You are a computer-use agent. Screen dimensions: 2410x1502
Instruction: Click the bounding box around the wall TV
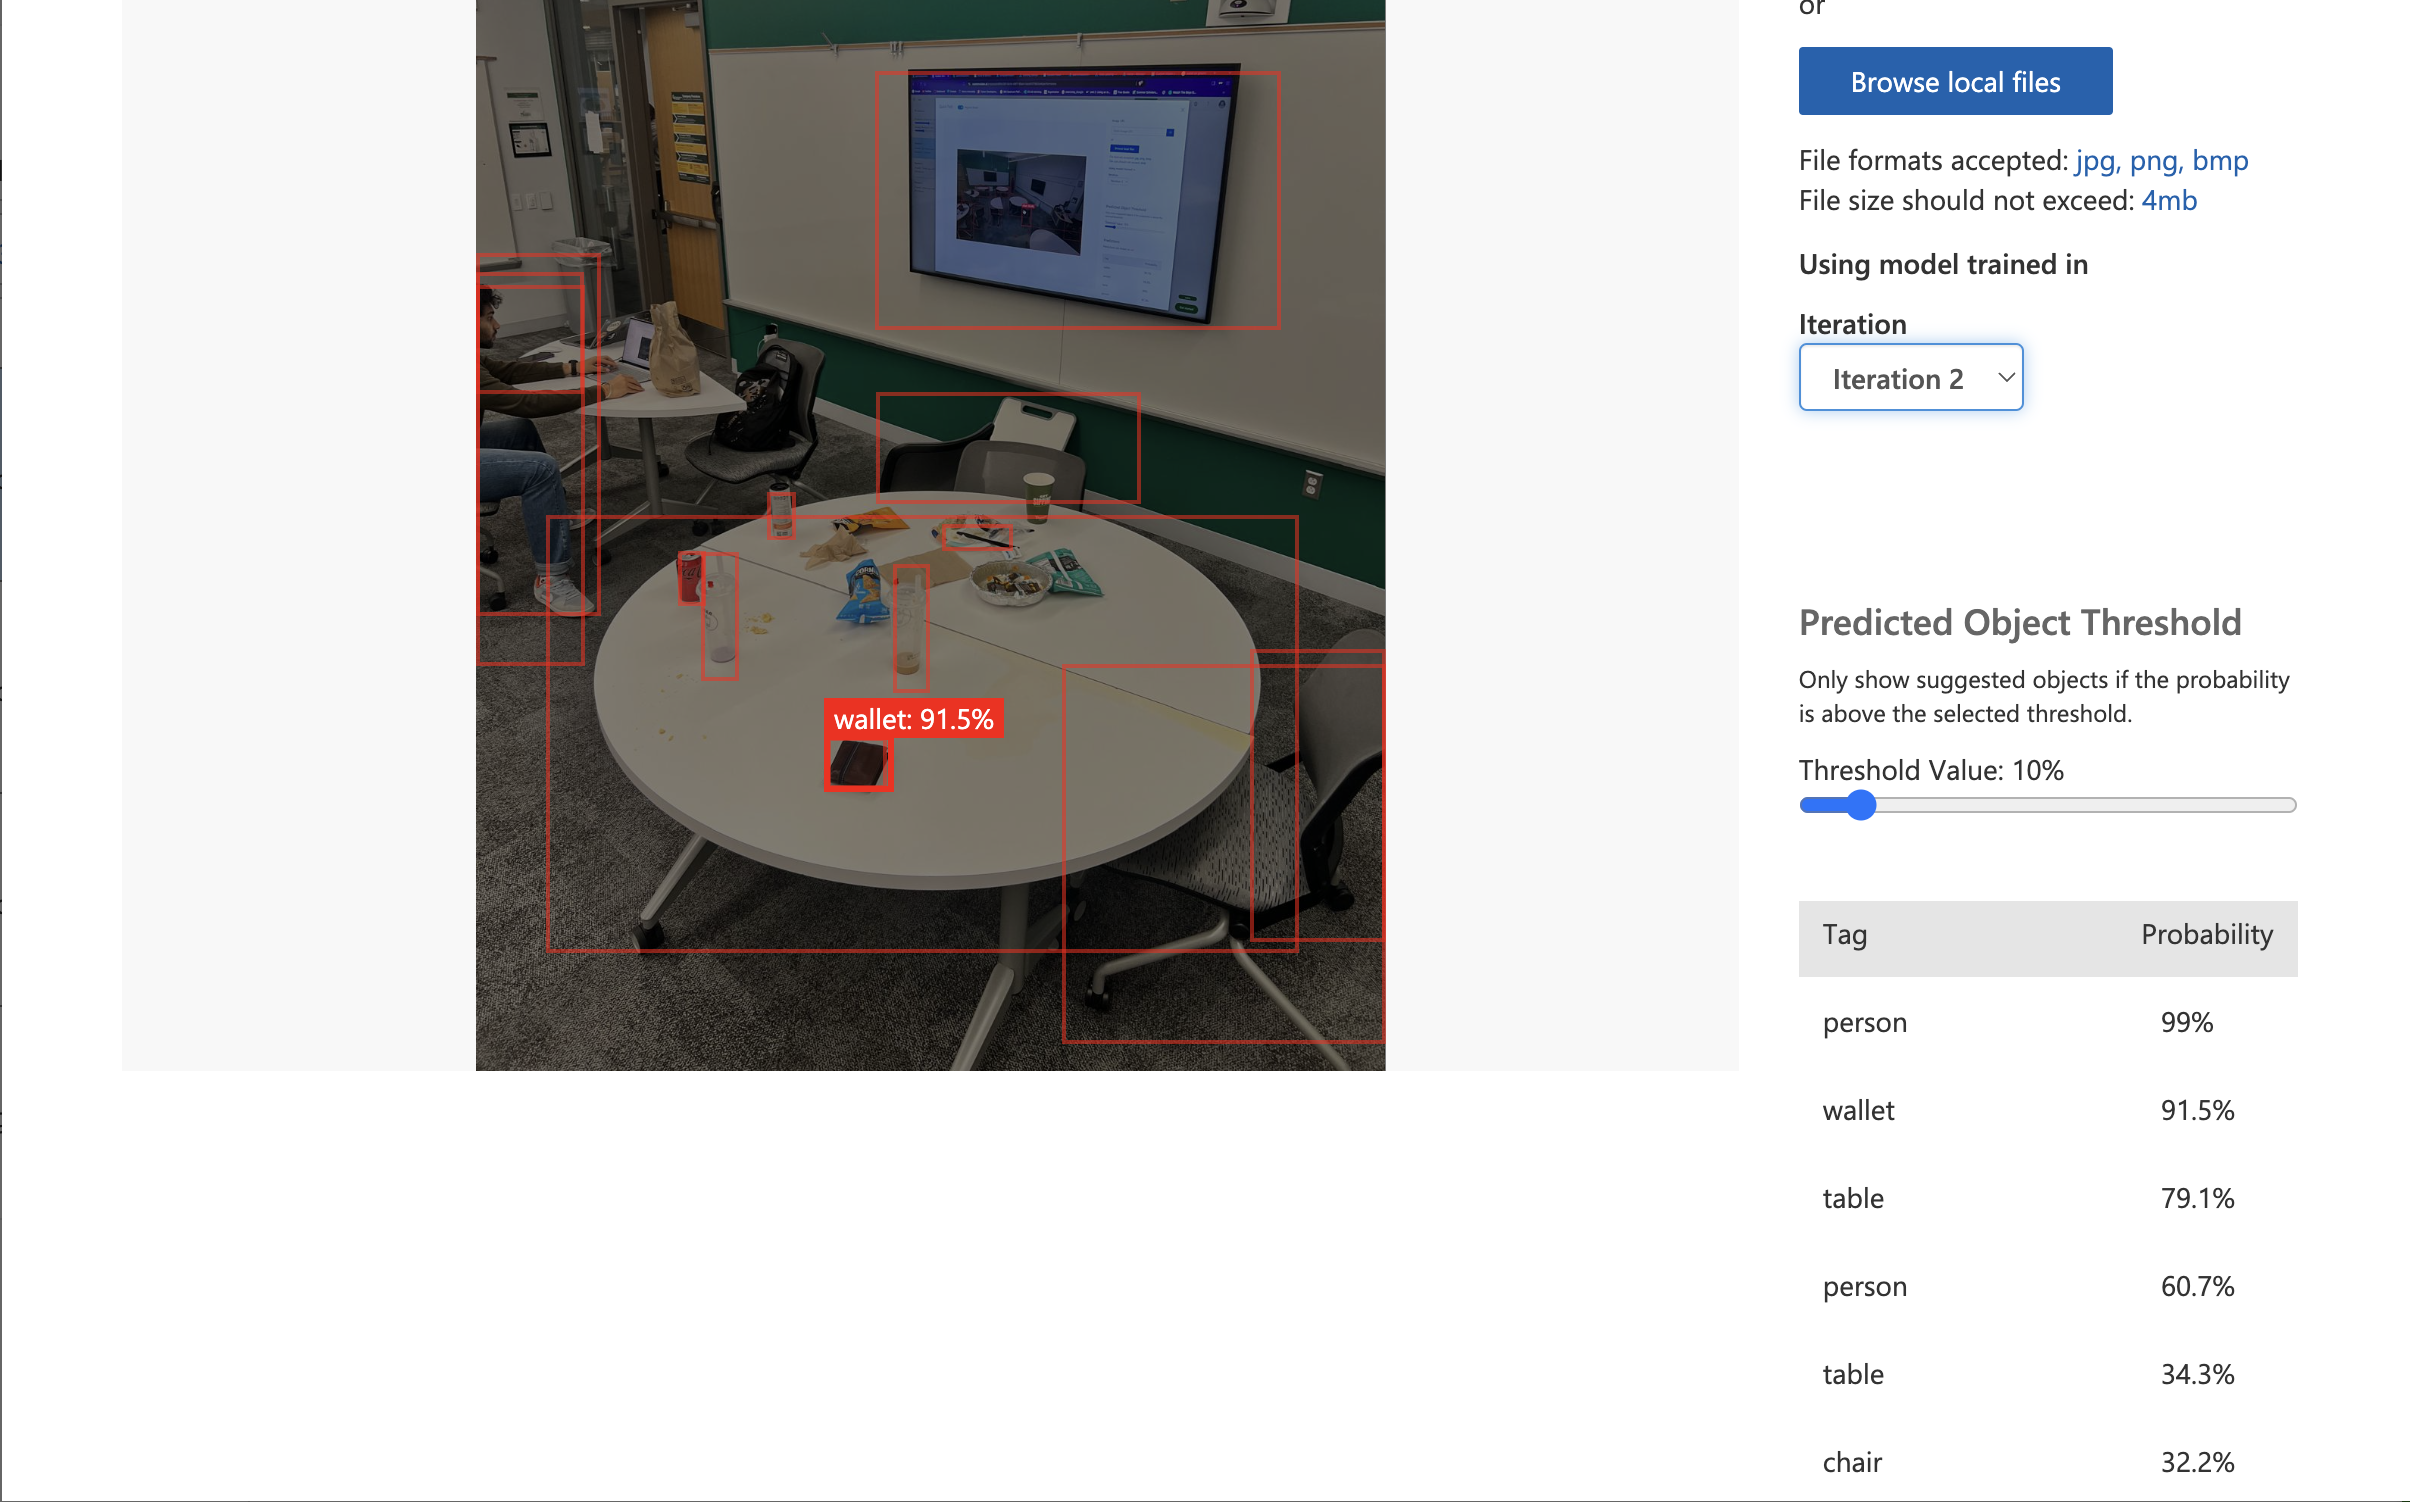1077,200
